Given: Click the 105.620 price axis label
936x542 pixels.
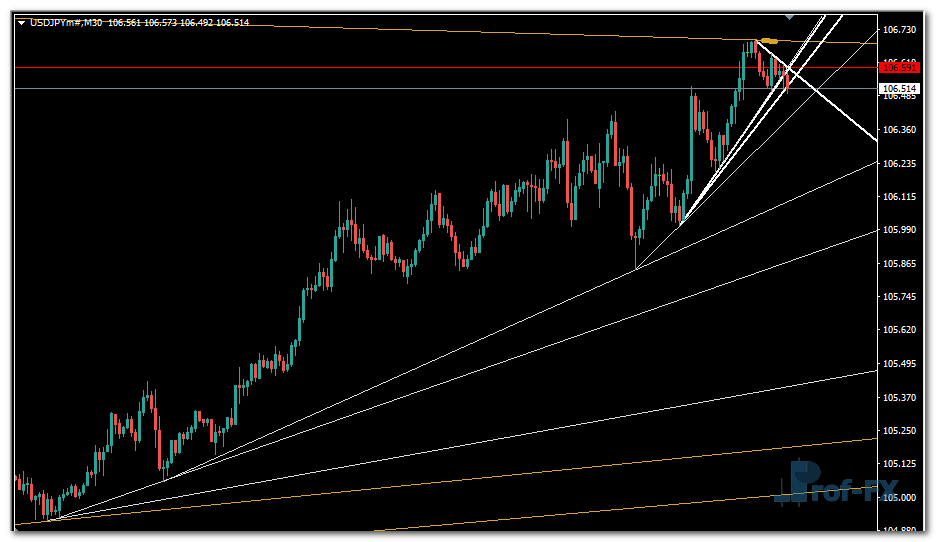Looking at the screenshot, I should [x=900, y=330].
